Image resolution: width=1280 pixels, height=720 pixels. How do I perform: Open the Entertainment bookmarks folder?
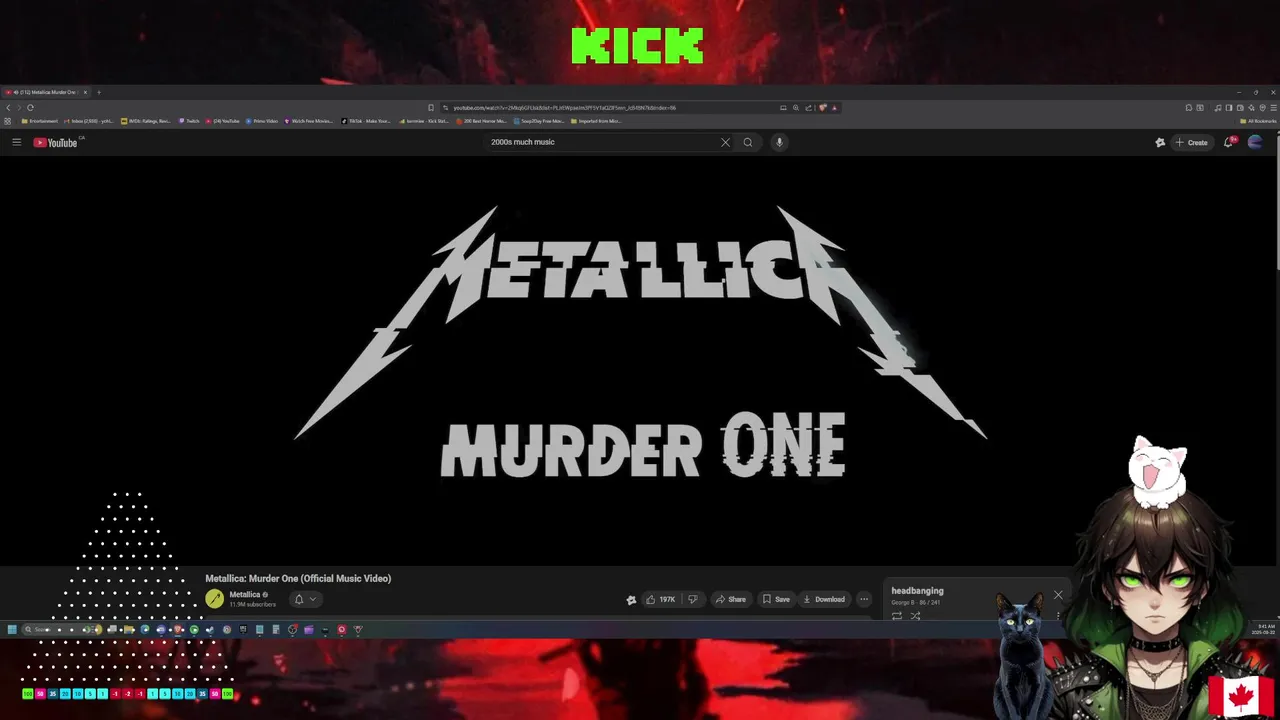point(40,121)
